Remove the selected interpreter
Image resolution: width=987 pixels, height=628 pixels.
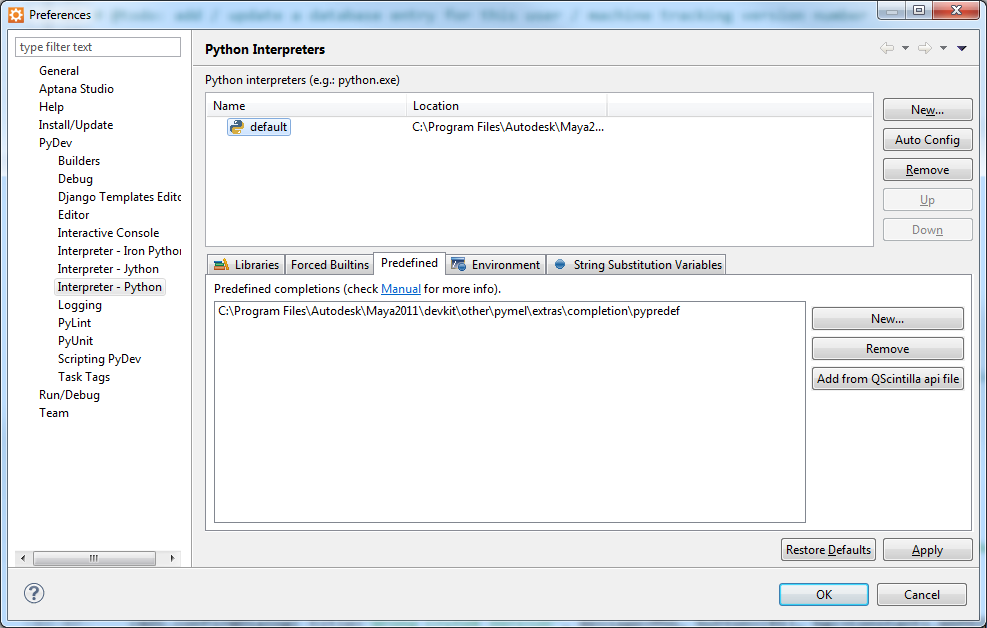coord(927,170)
